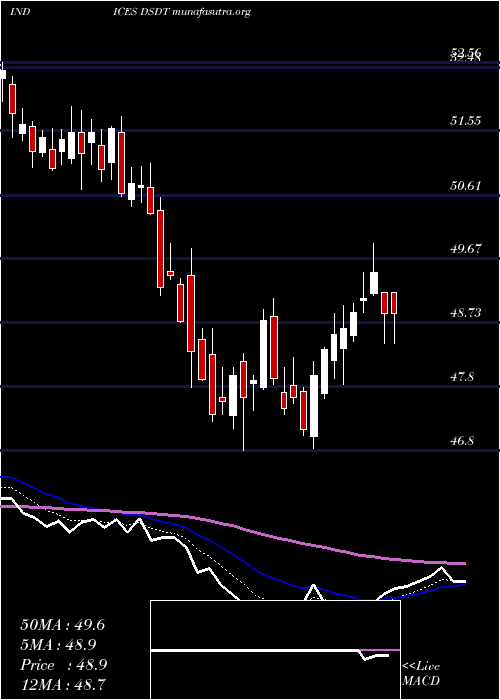Click the munafasutra.org title text

211,12
